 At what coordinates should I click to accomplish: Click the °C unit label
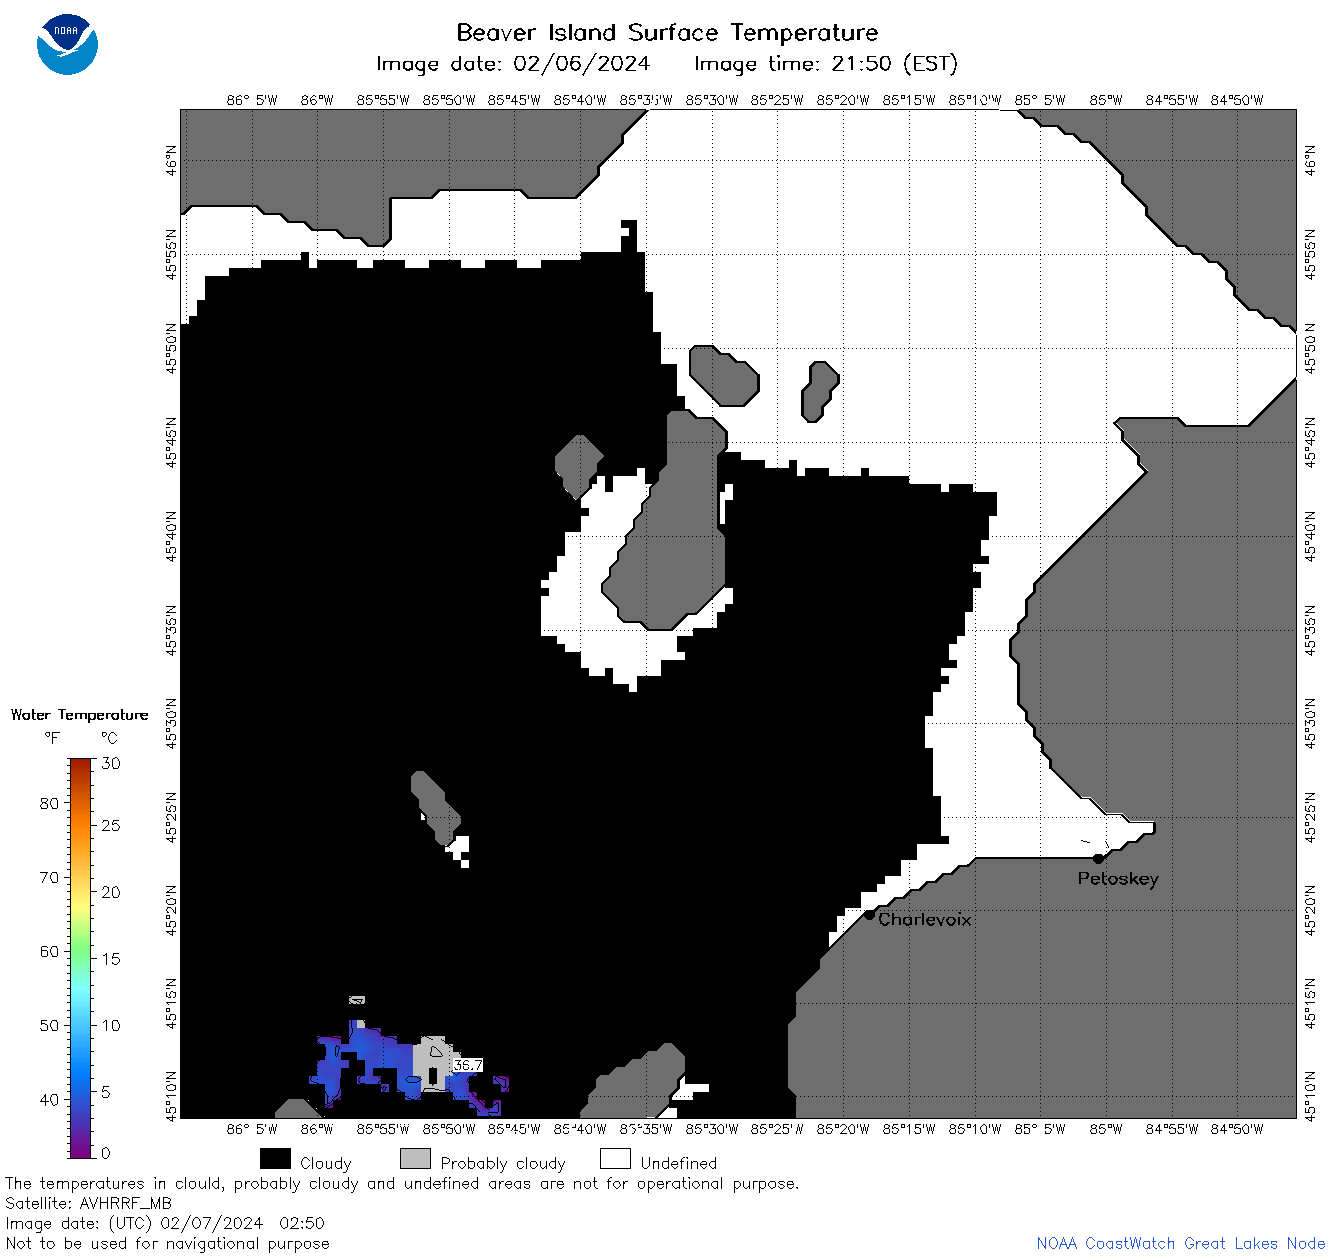coord(109,738)
